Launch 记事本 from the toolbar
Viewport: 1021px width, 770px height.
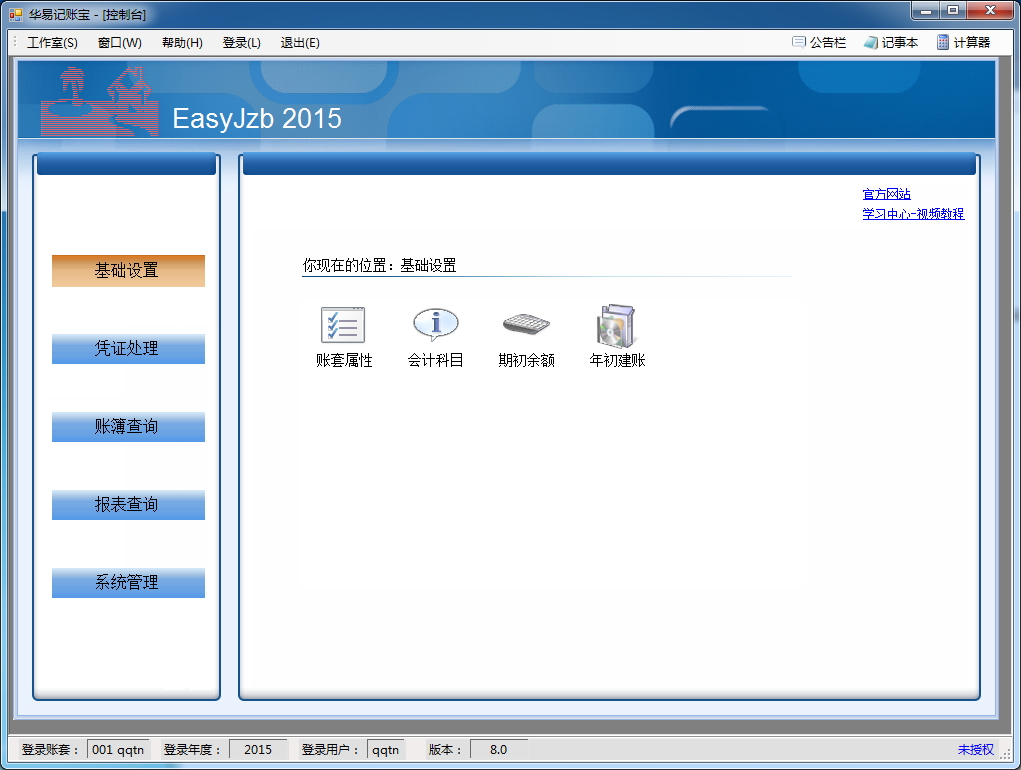coord(890,43)
